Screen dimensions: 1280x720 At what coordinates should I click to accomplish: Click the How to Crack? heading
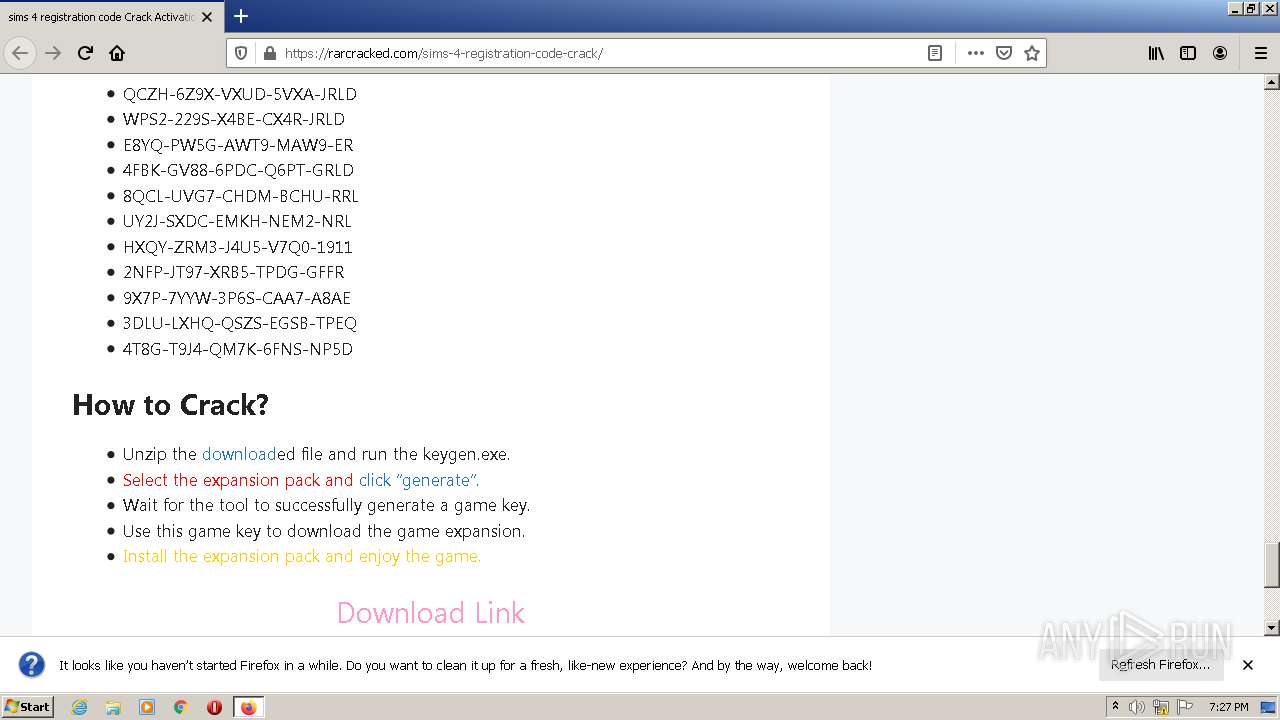(x=171, y=405)
